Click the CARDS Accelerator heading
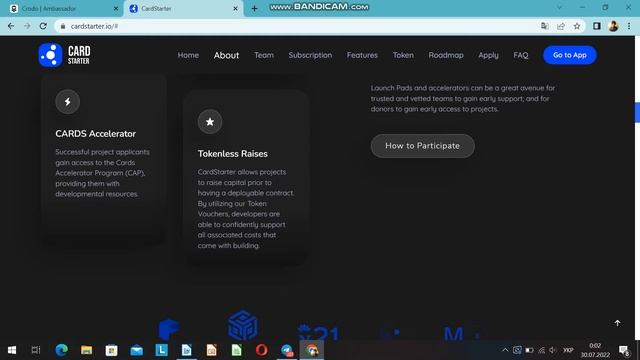 click(x=96, y=134)
